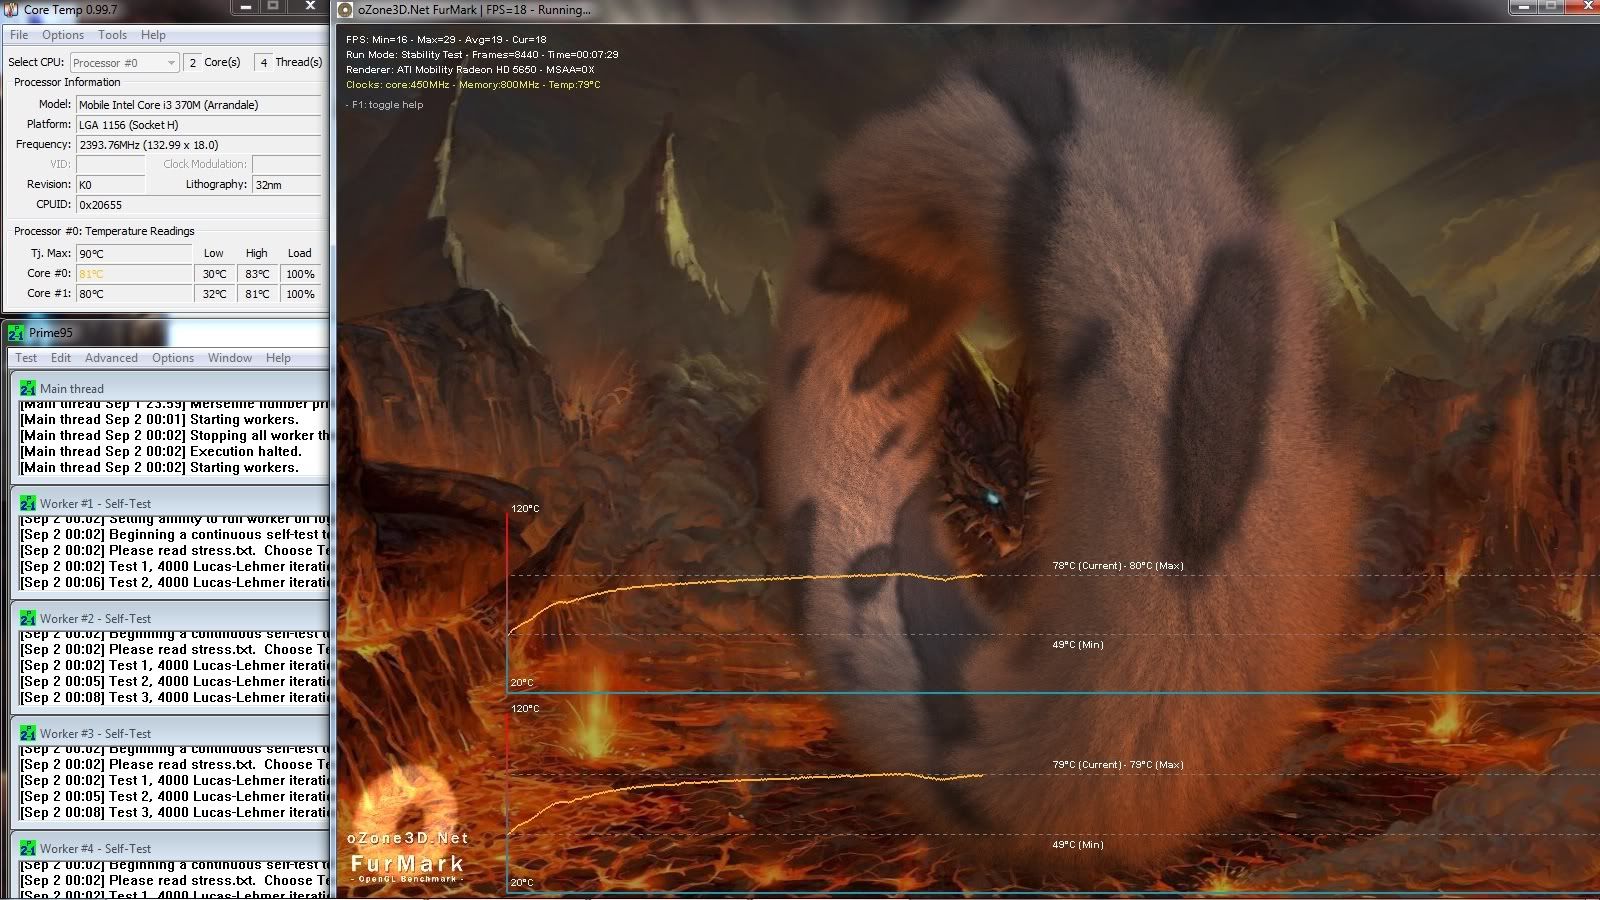Image resolution: width=1600 pixels, height=900 pixels.
Task: Click the Main thread window icon in Prime95
Action: 28,388
